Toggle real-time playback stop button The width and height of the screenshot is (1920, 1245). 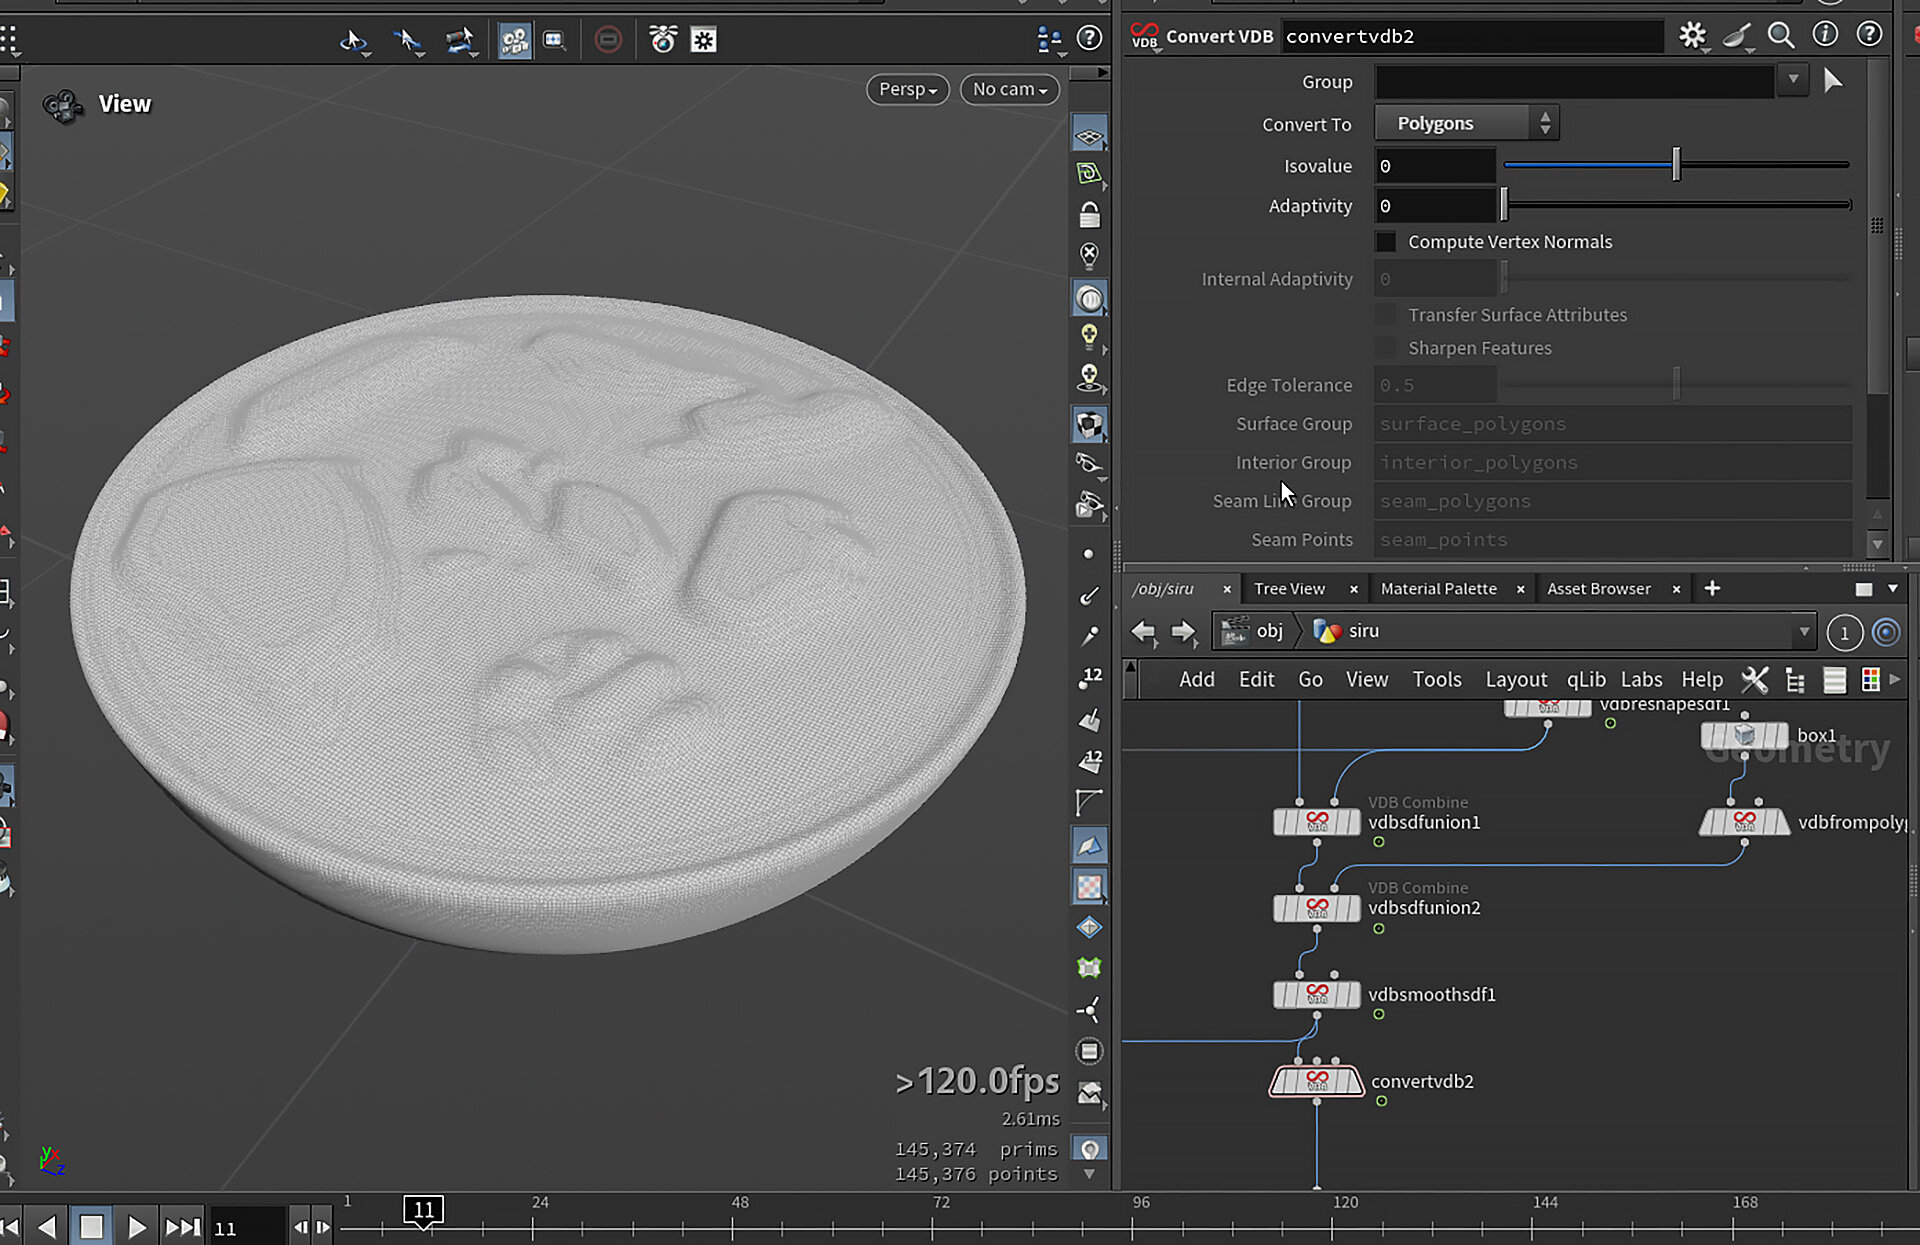[x=91, y=1227]
